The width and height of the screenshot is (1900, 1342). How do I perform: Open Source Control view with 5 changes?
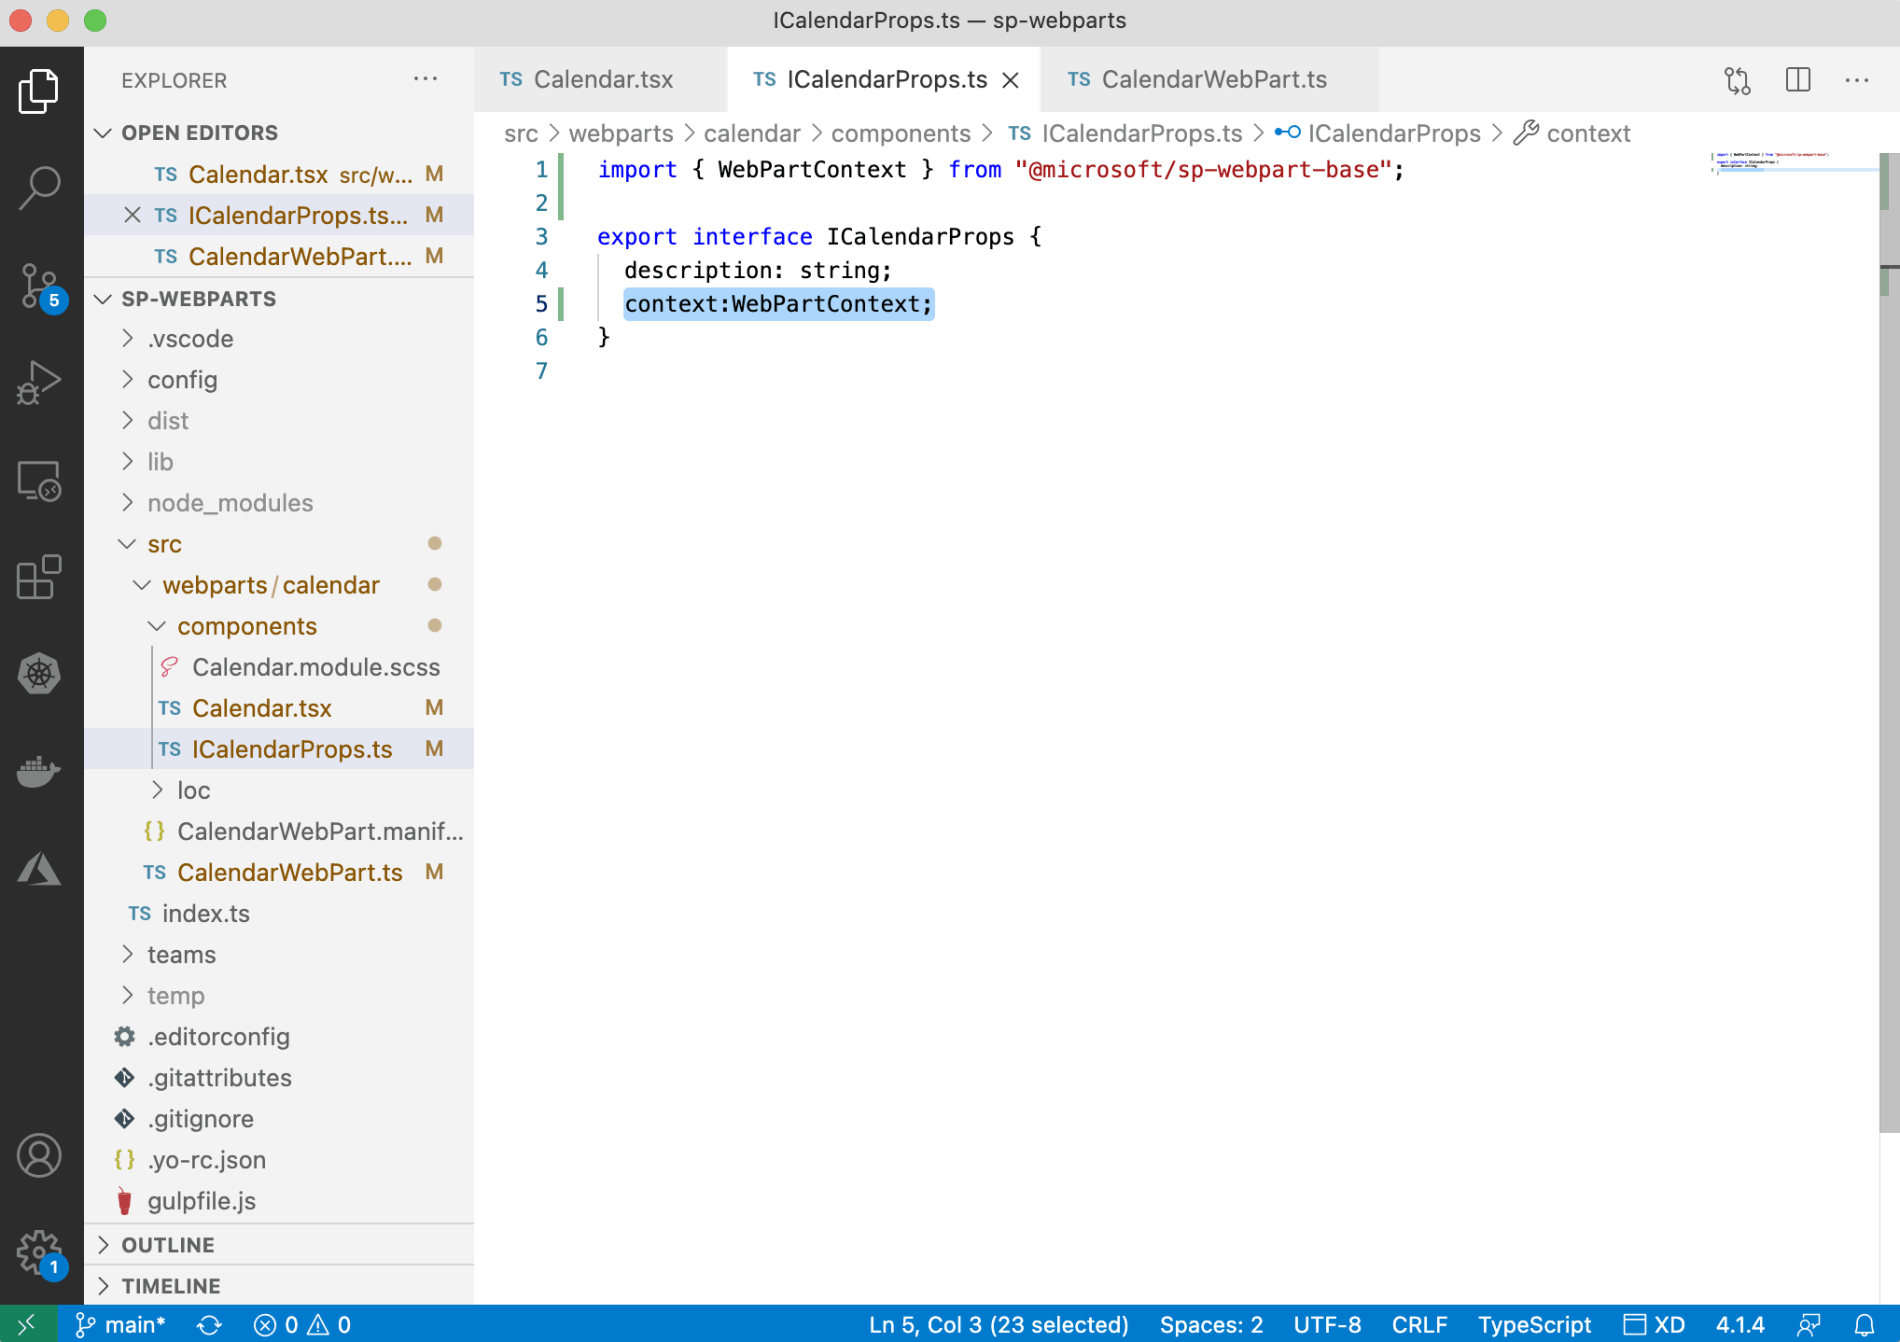coord(40,286)
